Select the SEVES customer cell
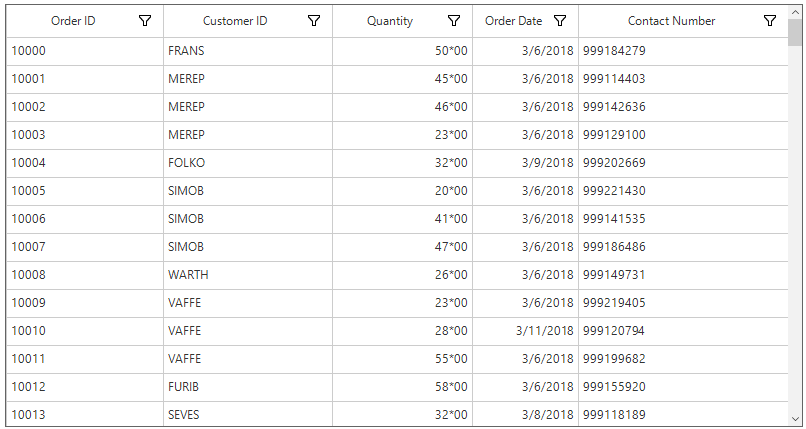The width and height of the screenshot is (806, 429). point(248,414)
